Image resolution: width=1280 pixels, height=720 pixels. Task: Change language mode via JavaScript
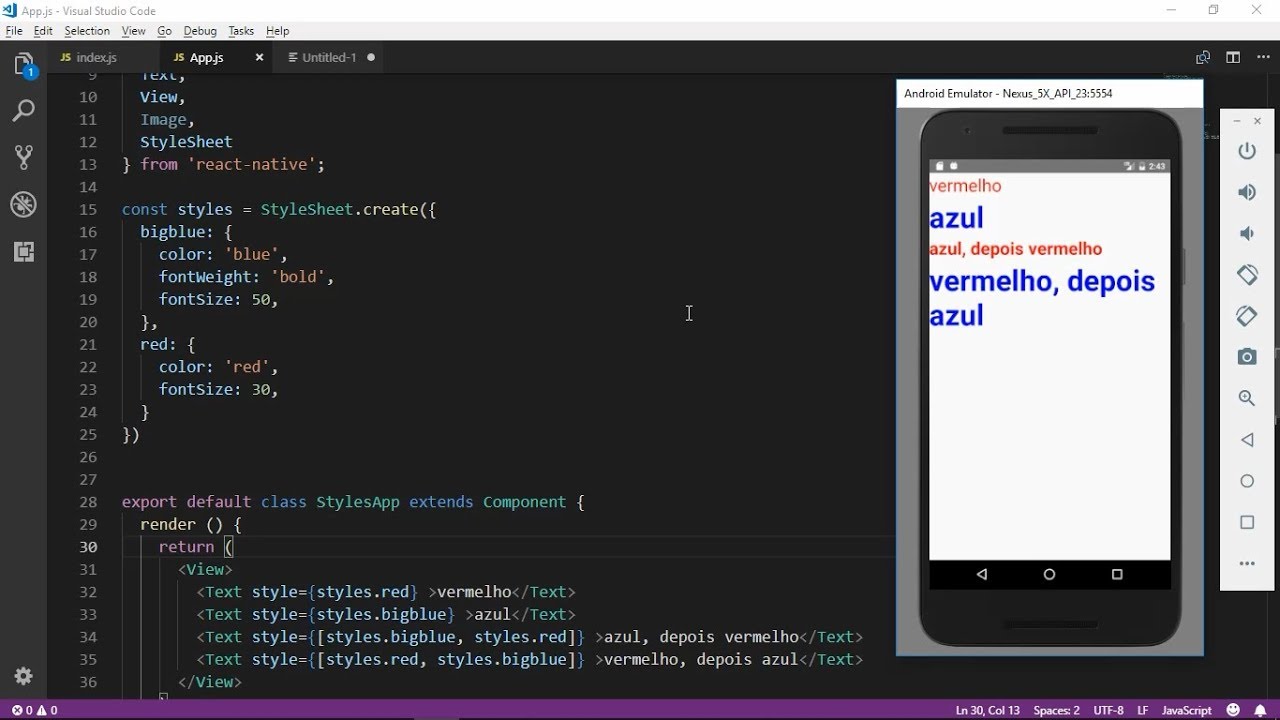[x=1187, y=710]
